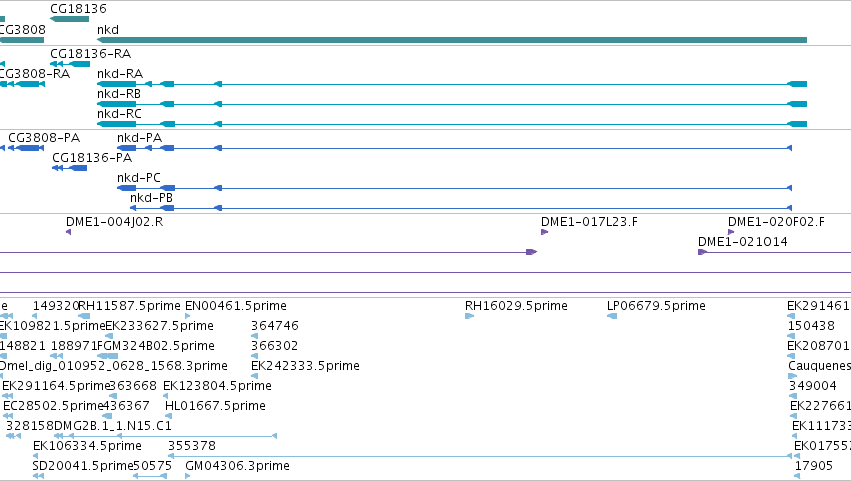Select the nkd-RA transcript label
Image resolution: width=851 pixels, height=481 pixels.
click(x=120, y=74)
